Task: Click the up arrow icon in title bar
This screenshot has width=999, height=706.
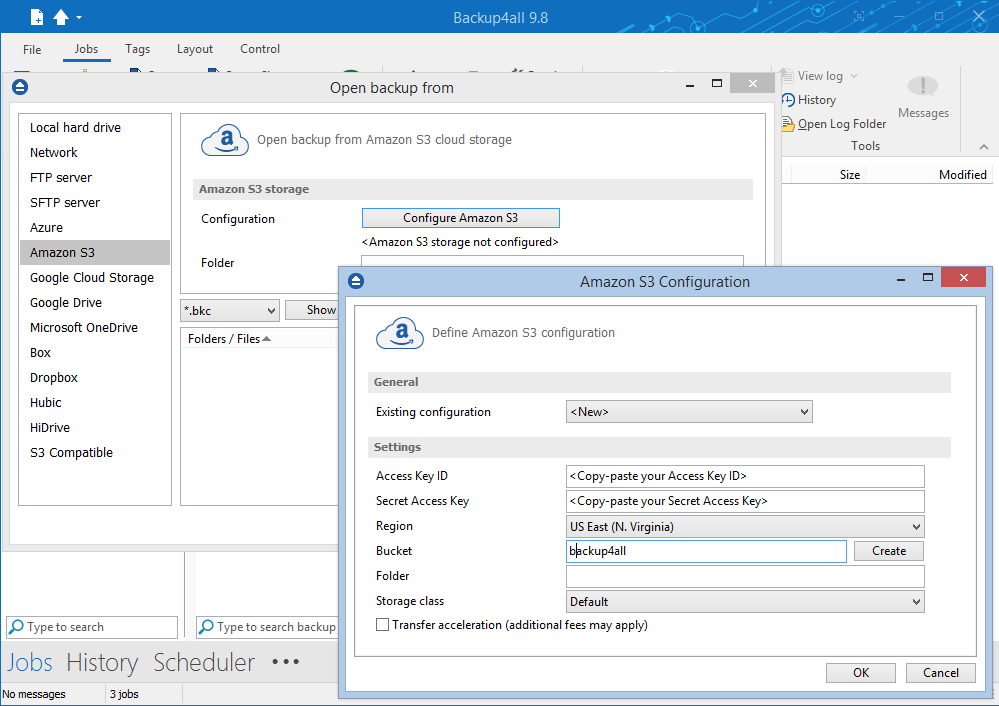Action: (61, 17)
